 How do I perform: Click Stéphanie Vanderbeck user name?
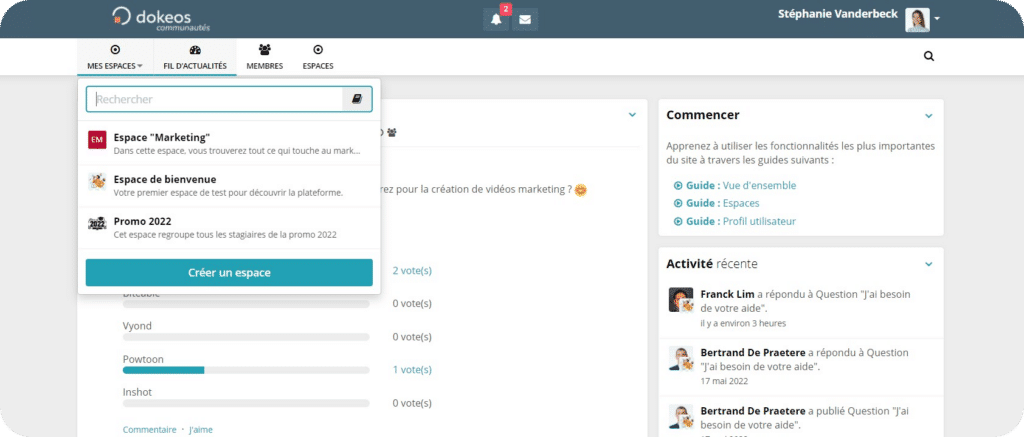[839, 14]
